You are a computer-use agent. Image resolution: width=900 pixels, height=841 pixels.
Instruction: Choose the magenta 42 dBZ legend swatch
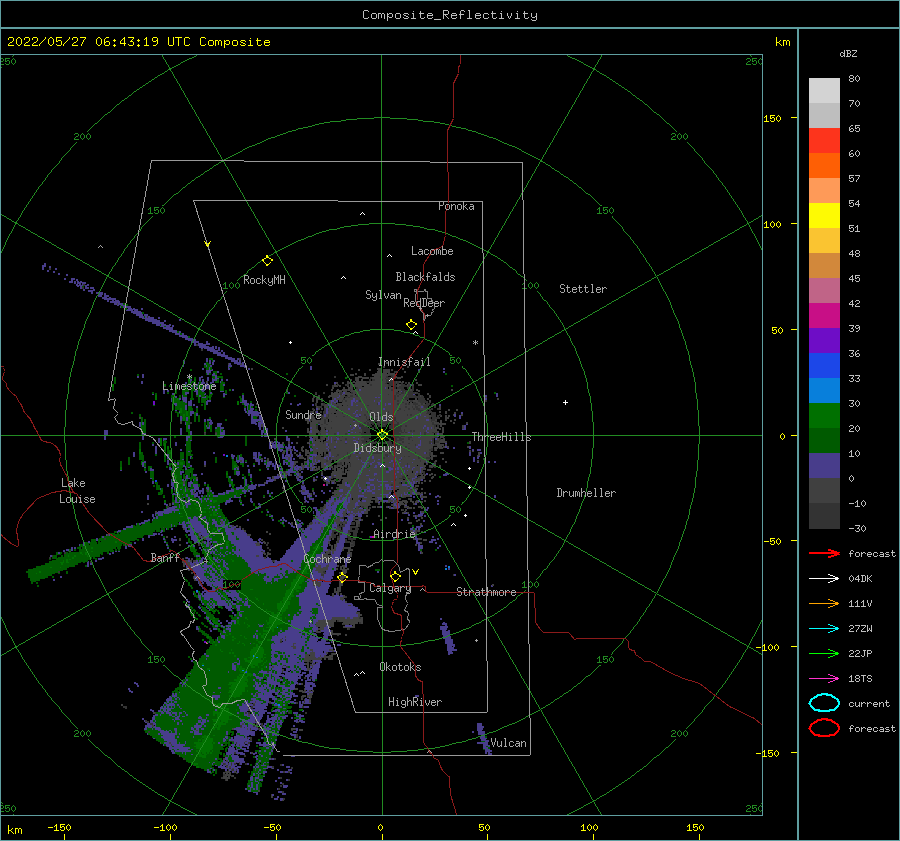[x=824, y=315]
